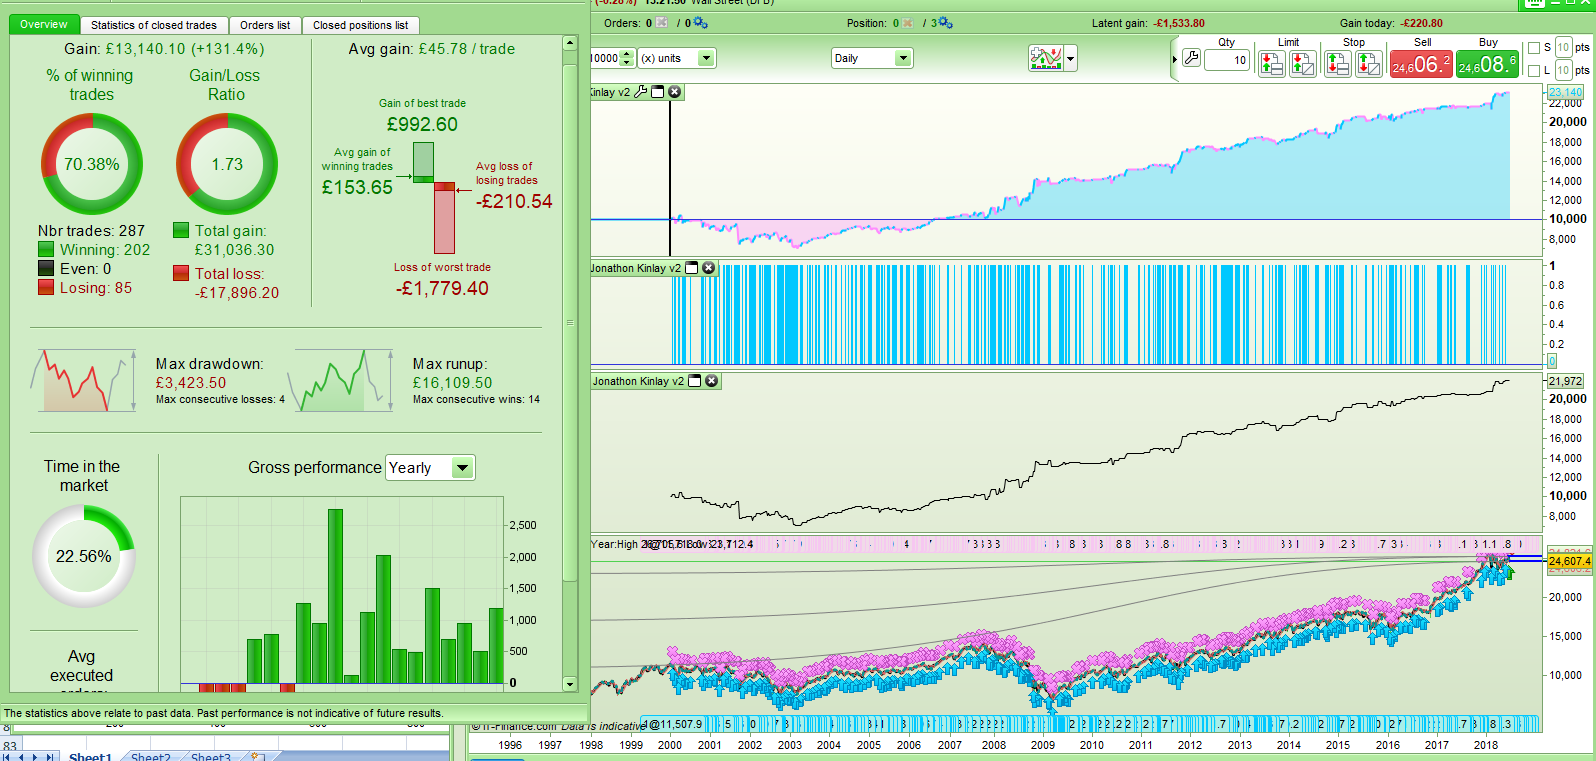Open the indicators and trading systems chart icon

click(x=1045, y=58)
